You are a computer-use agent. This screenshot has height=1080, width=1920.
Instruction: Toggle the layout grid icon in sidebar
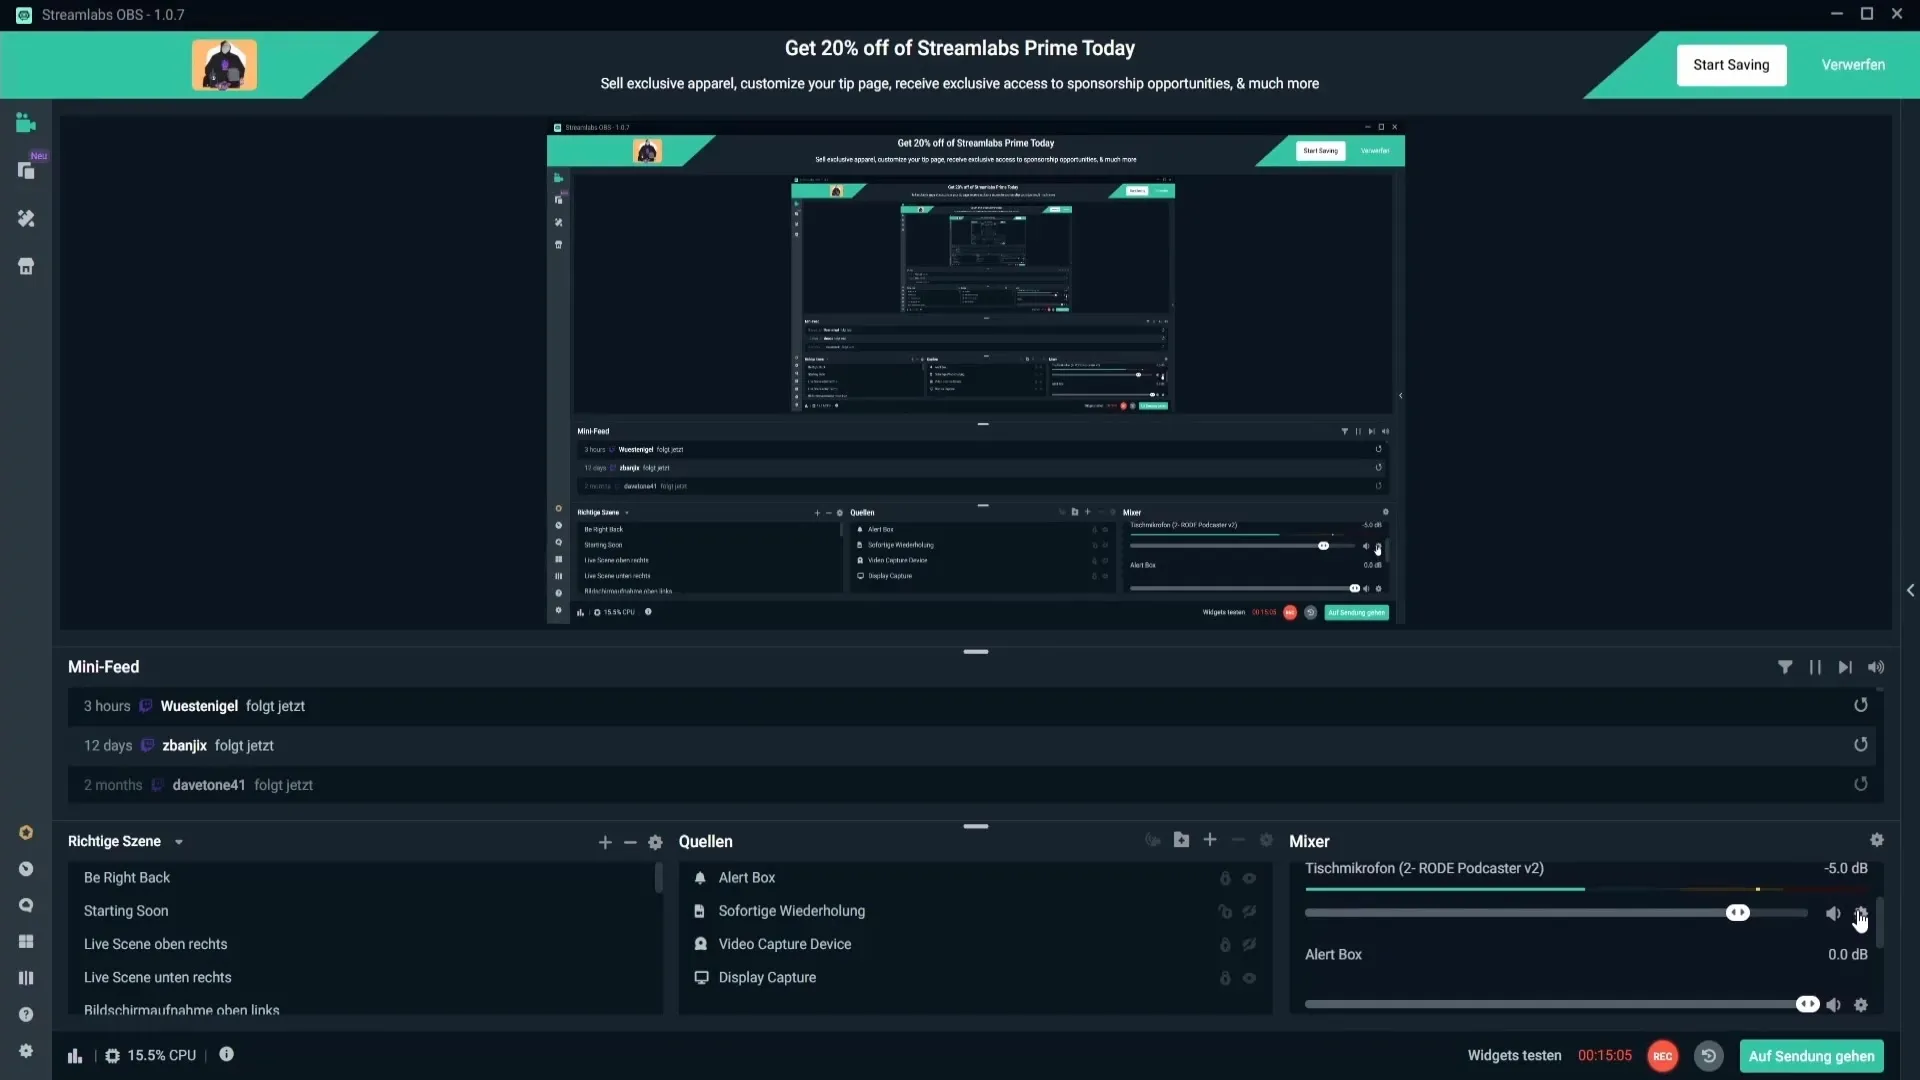26,942
